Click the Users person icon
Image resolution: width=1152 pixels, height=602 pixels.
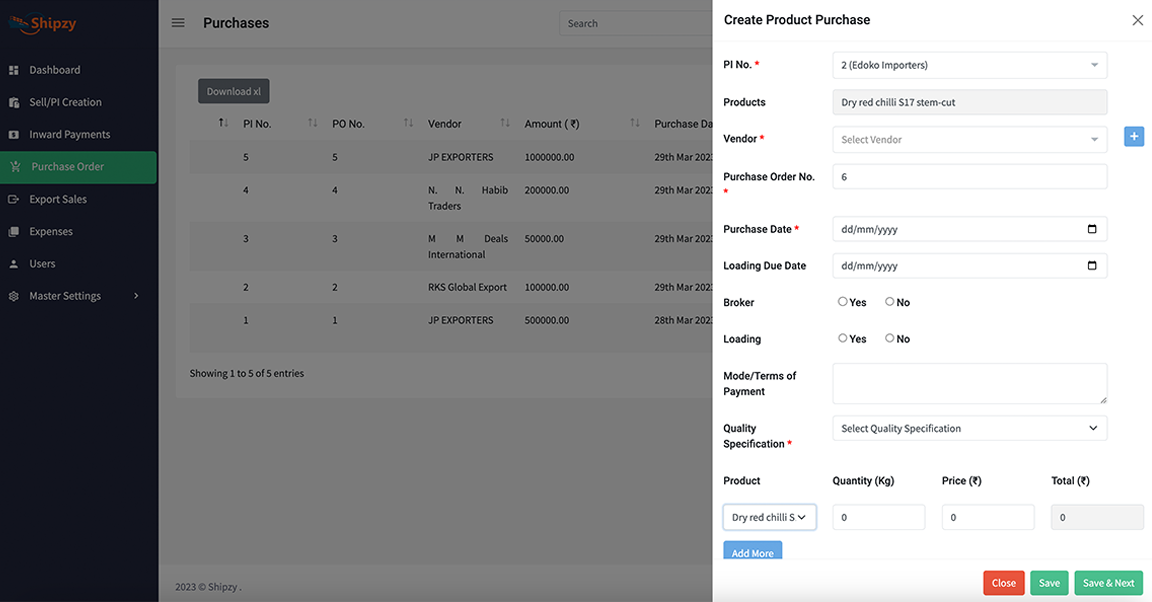(15, 264)
